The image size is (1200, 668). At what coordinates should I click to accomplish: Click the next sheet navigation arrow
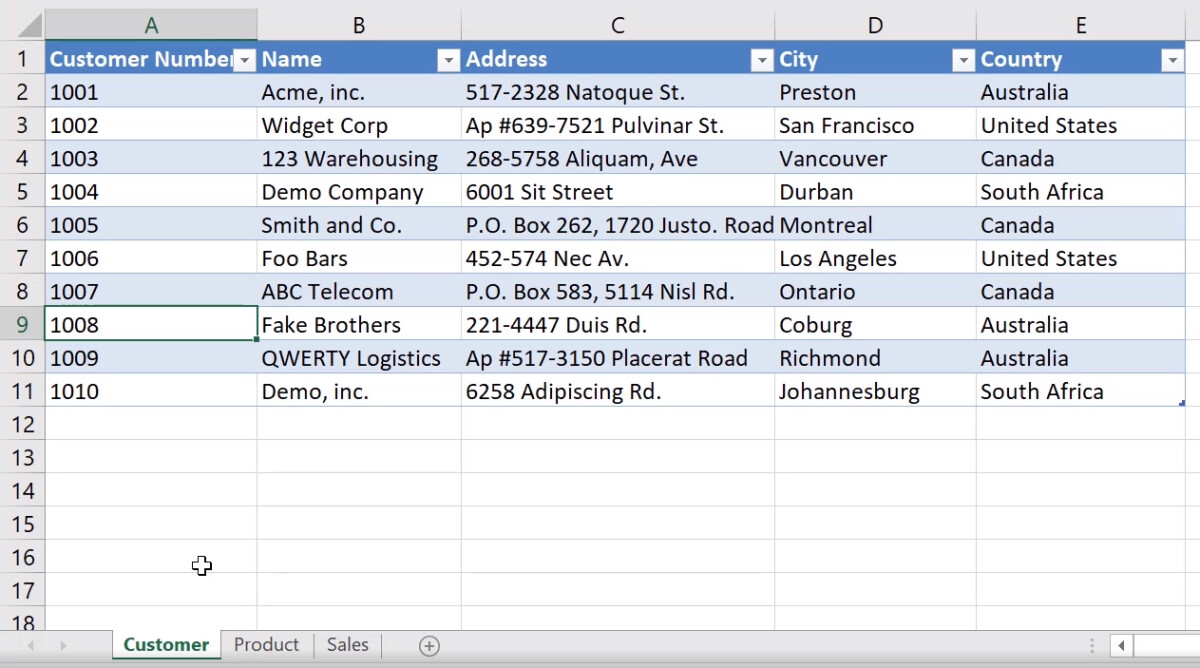pos(63,646)
